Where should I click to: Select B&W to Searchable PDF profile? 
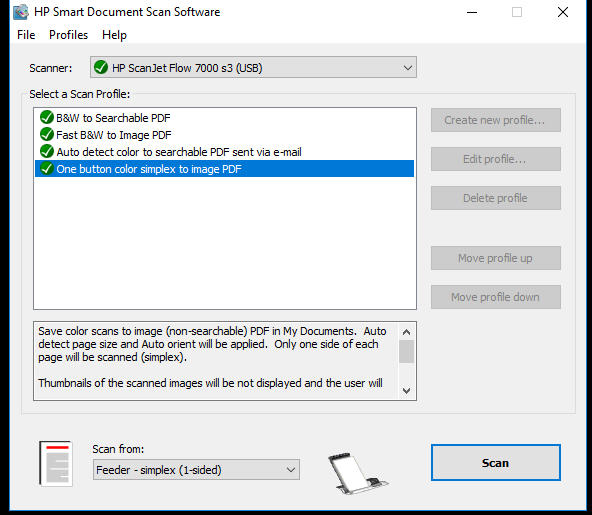[x=225, y=118]
